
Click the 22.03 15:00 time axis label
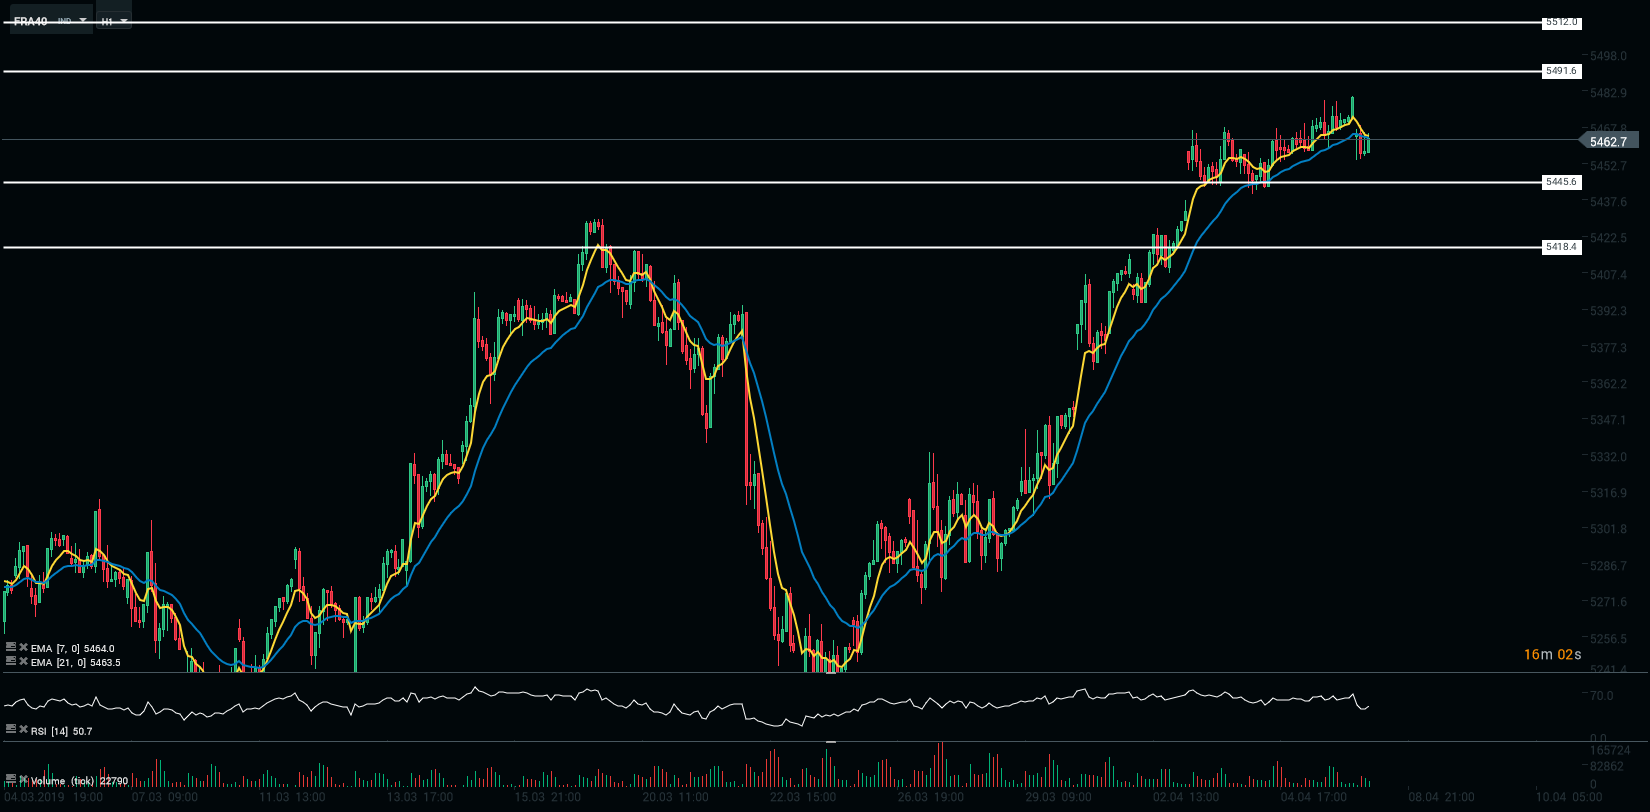(803, 798)
